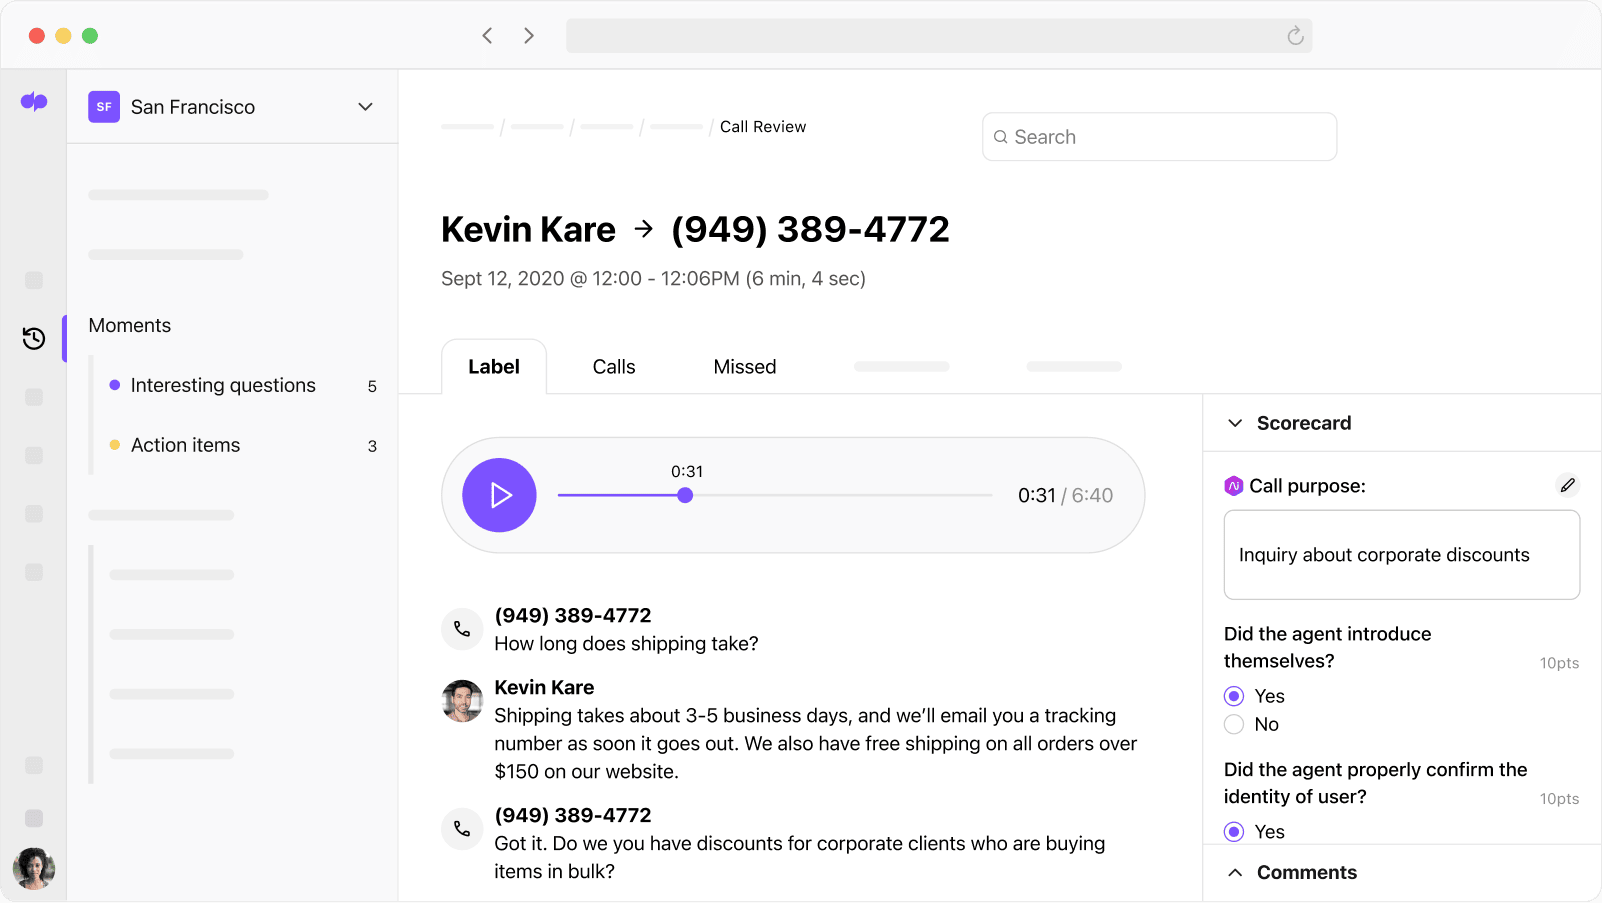
Task: Expand the Comments section
Action: [1235, 873]
